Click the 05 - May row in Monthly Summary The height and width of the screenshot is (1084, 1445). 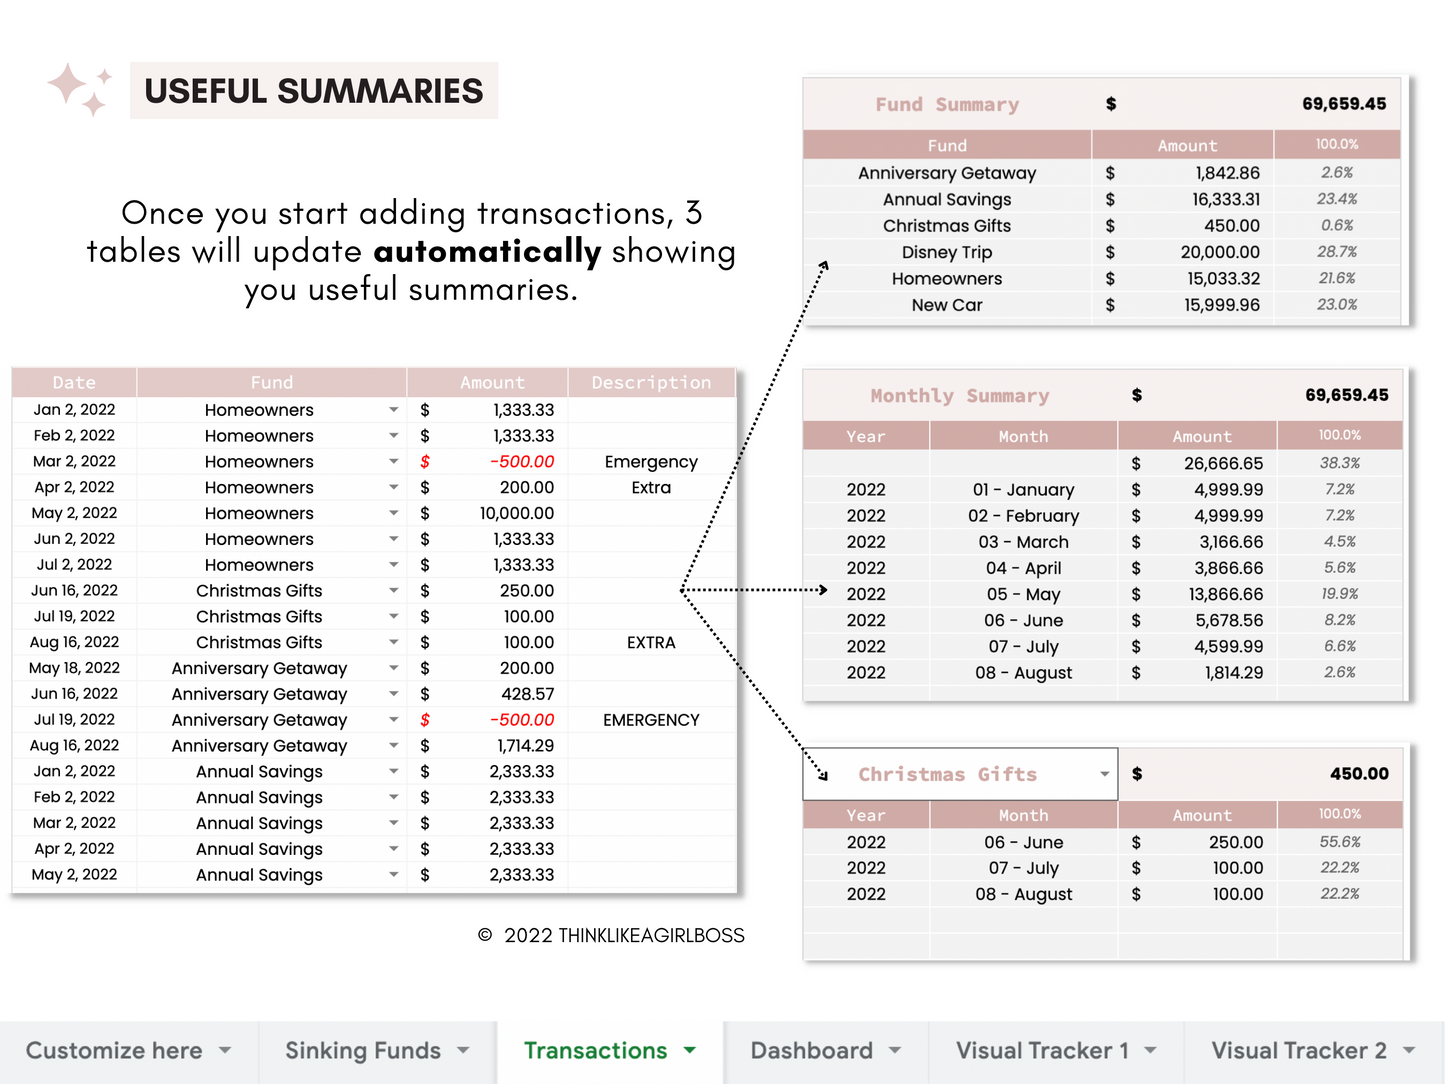pyautogui.click(x=1023, y=593)
